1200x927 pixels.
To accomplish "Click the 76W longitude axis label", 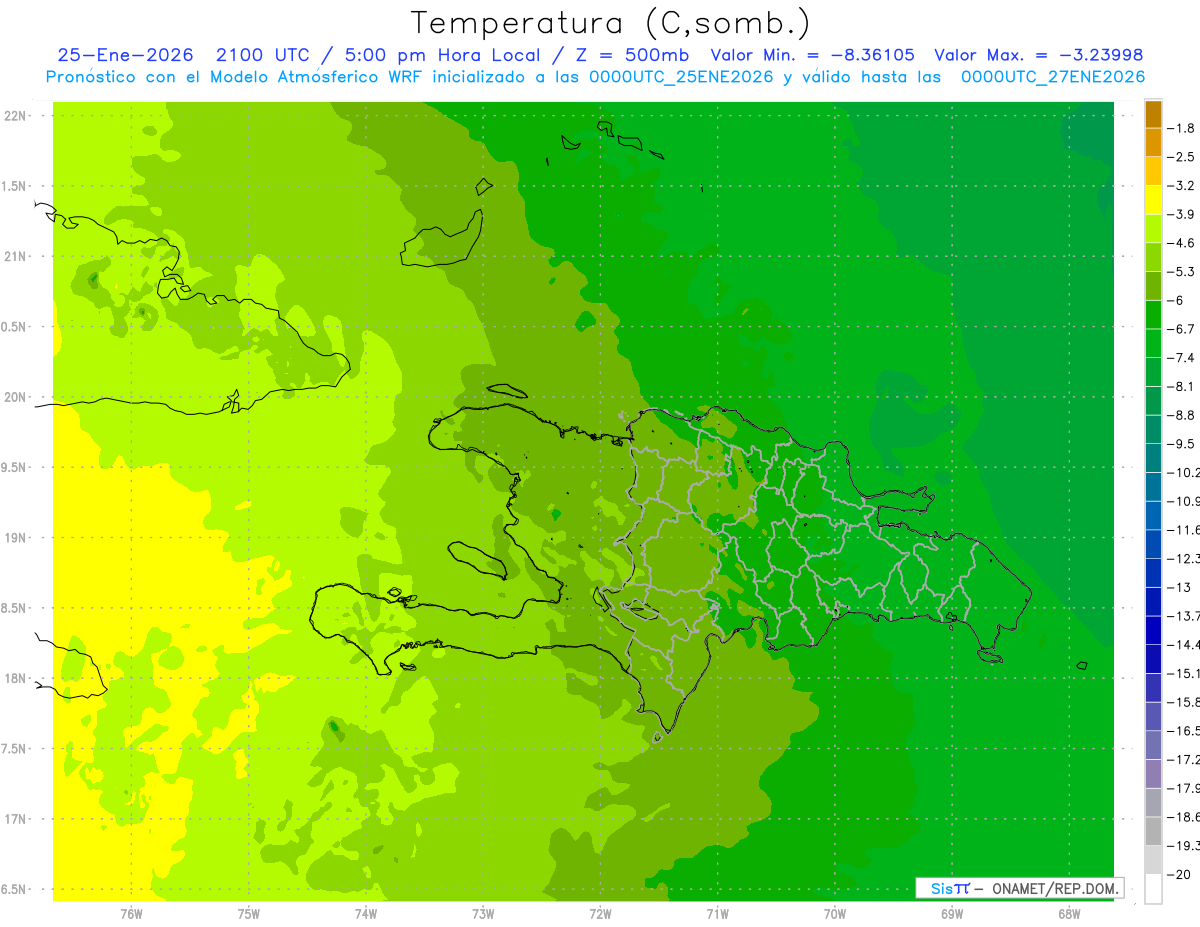I will (x=131, y=913).
